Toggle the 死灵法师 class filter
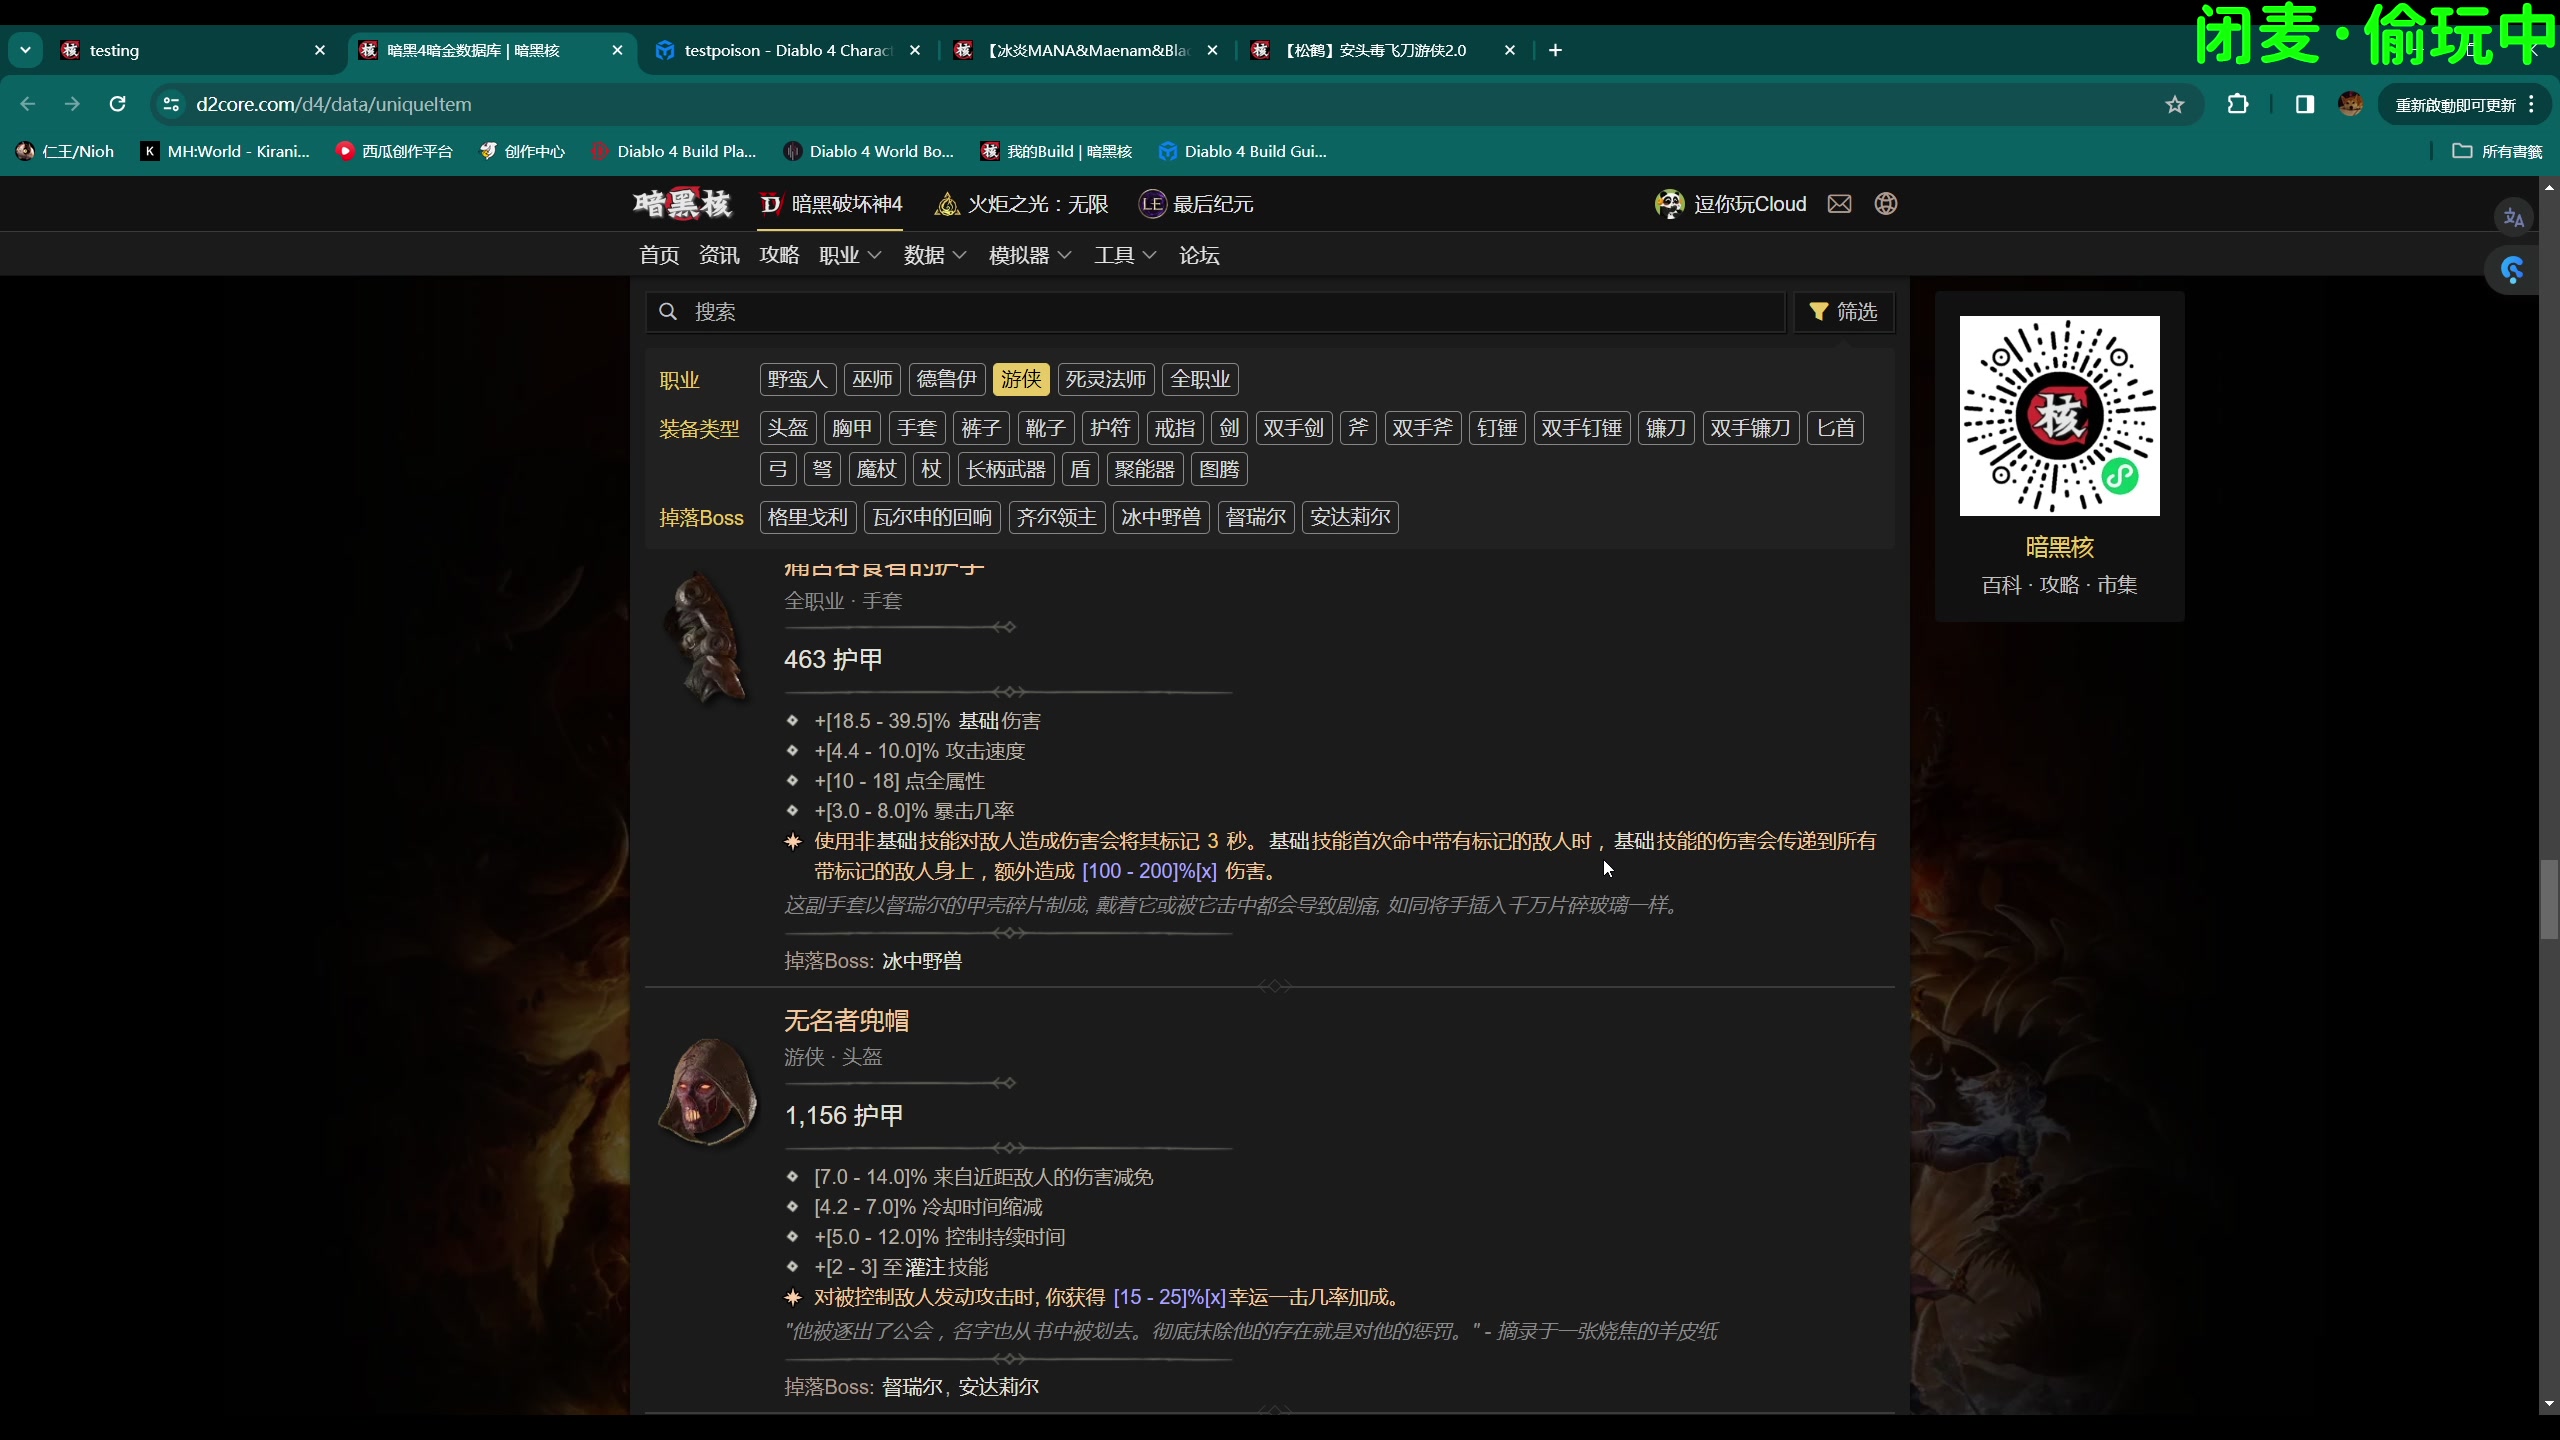2560x1440 pixels. 1106,379
